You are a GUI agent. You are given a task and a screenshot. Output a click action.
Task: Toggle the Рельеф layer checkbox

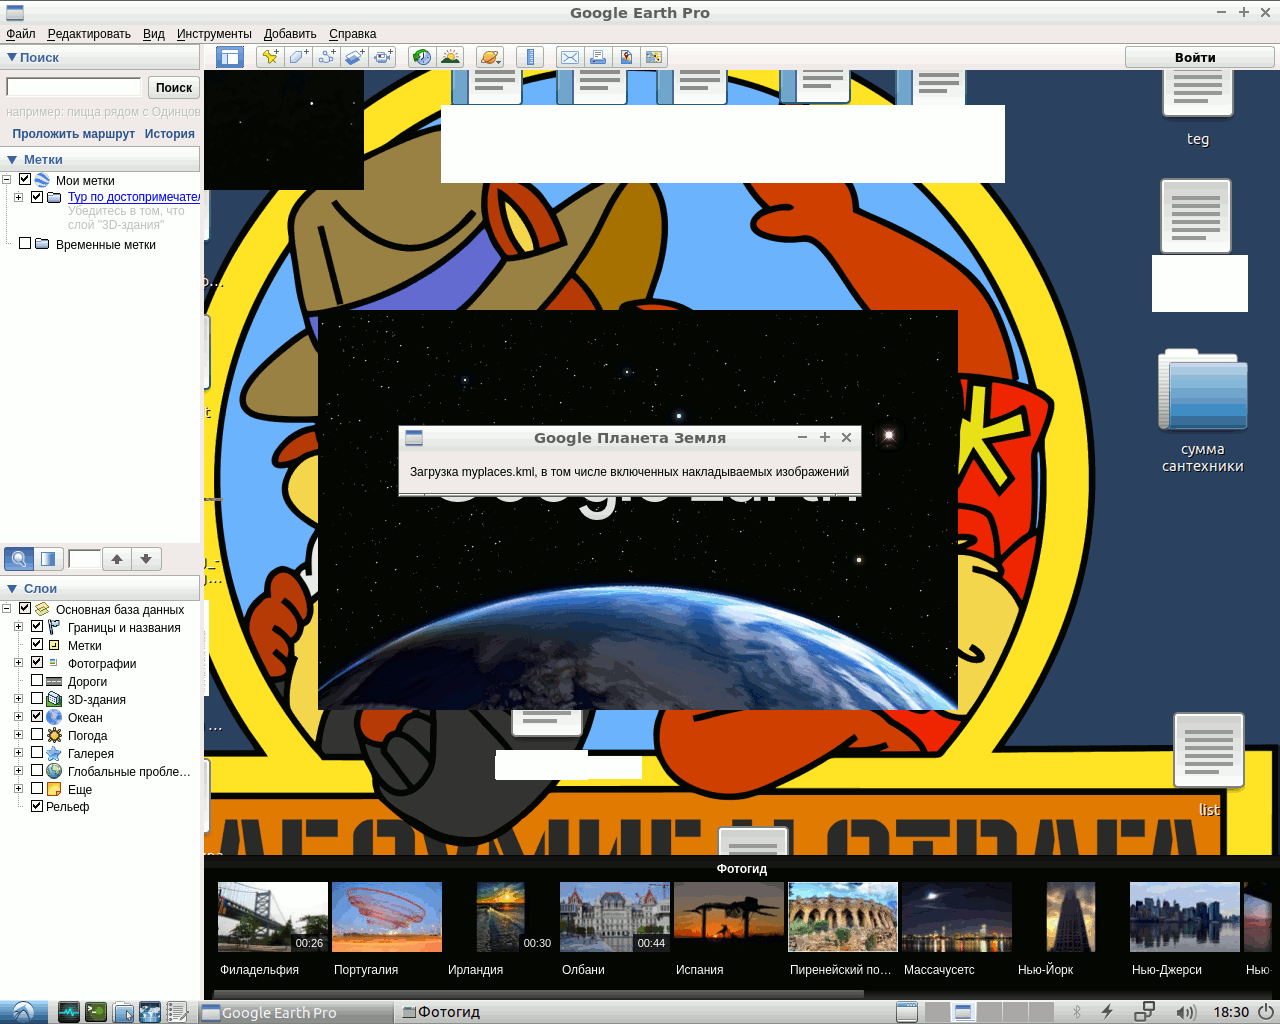pyautogui.click(x=37, y=806)
